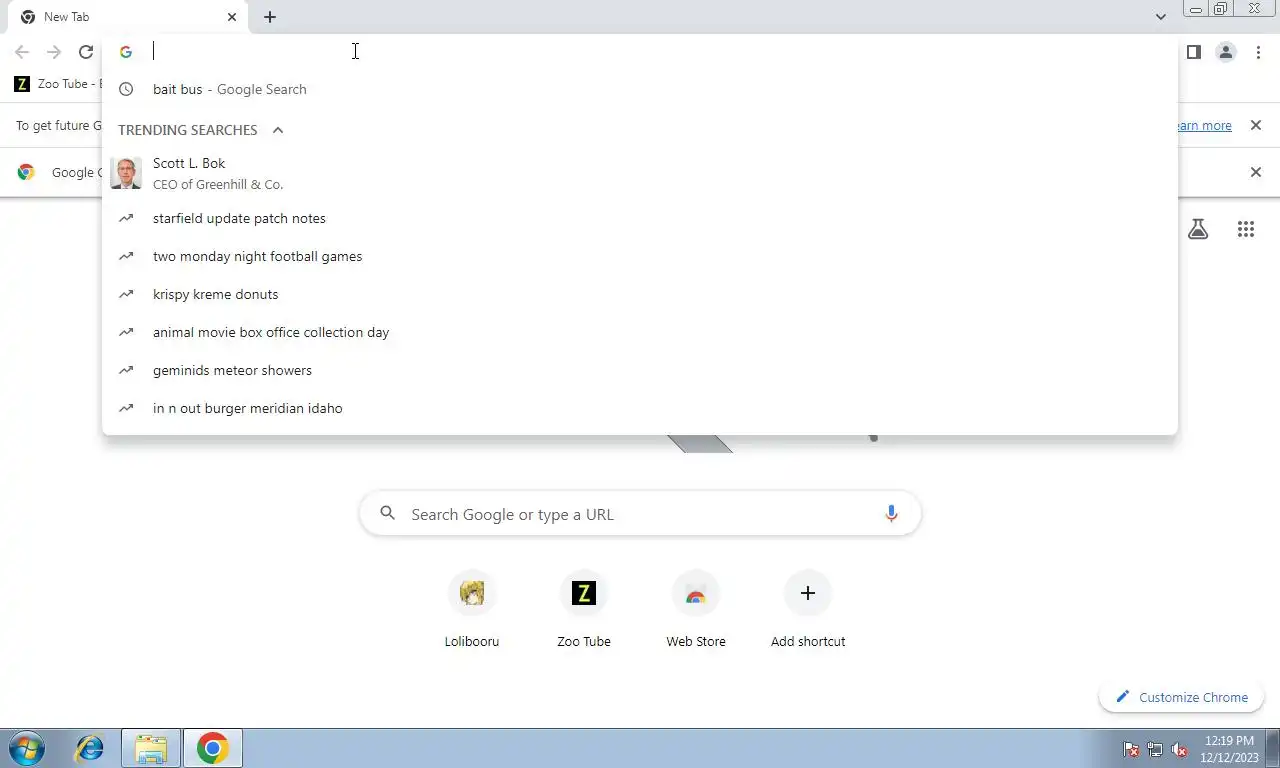Select in n out burger meridian idaho
Viewport: 1280px width, 768px height.
click(x=640, y=408)
